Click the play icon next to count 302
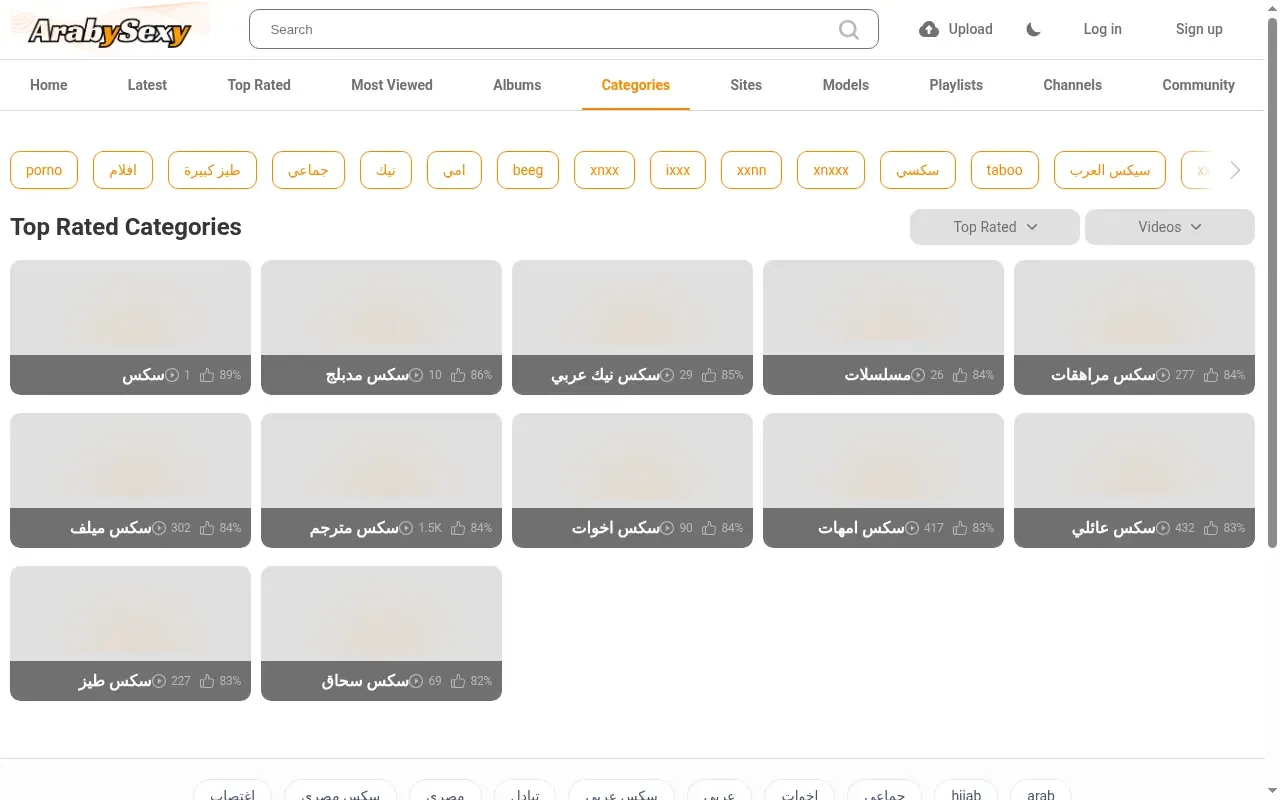This screenshot has height=800, width=1280. (158, 528)
